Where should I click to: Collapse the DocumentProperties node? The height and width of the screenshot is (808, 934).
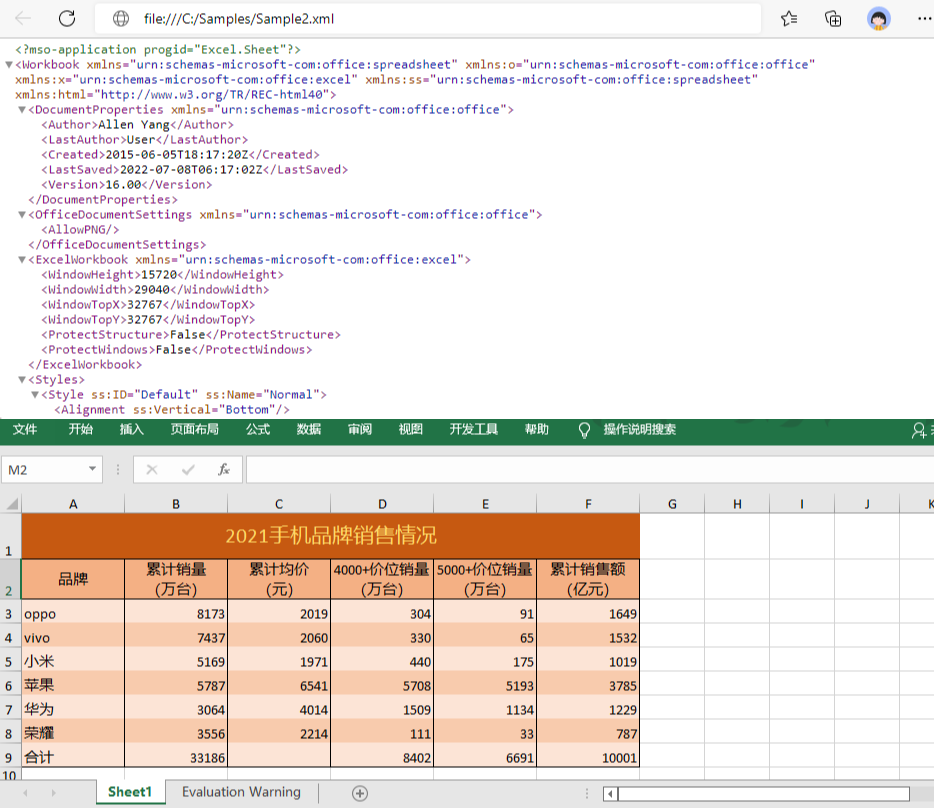pyautogui.click(x=22, y=110)
